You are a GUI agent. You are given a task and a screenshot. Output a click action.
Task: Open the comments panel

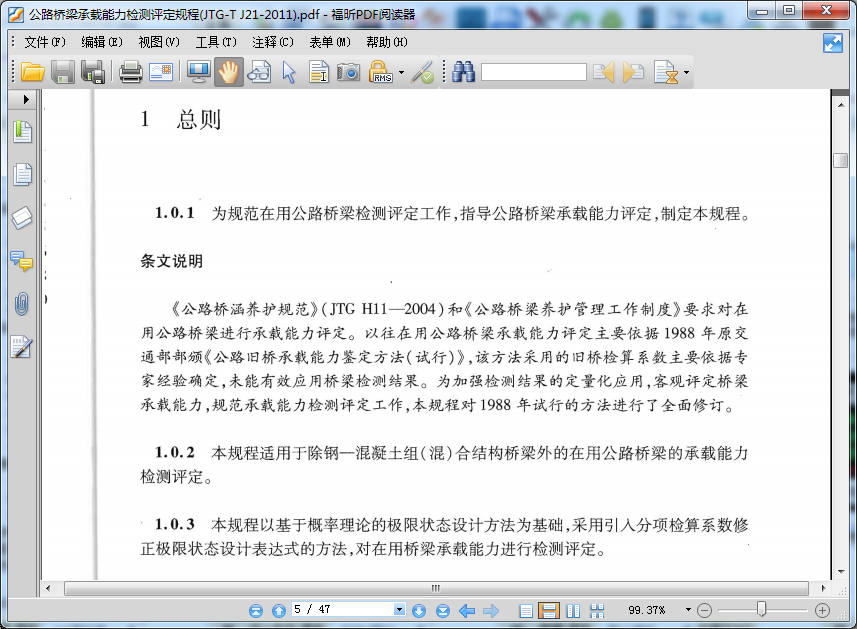pos(22,261)
